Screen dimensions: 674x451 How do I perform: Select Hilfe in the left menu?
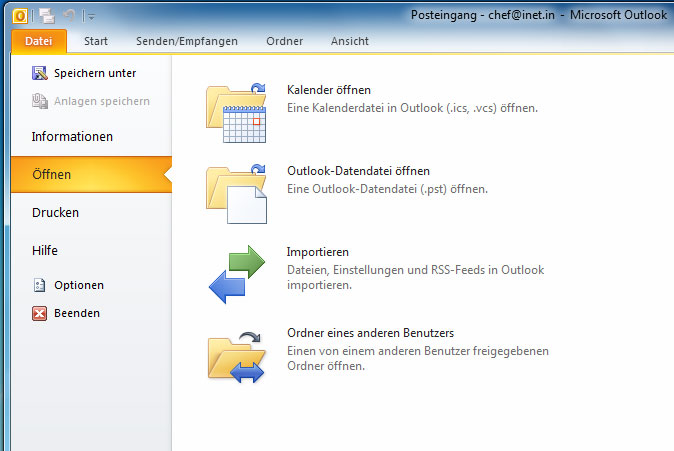click(x=45, y=250)
